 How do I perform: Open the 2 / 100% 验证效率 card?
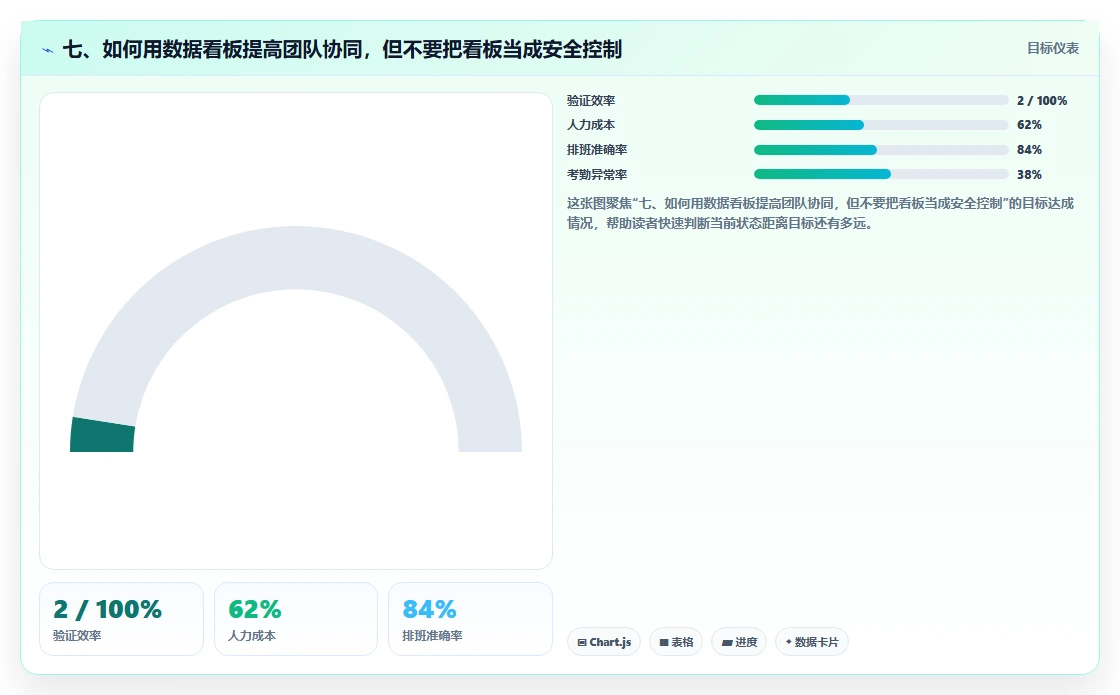point(121,619)
